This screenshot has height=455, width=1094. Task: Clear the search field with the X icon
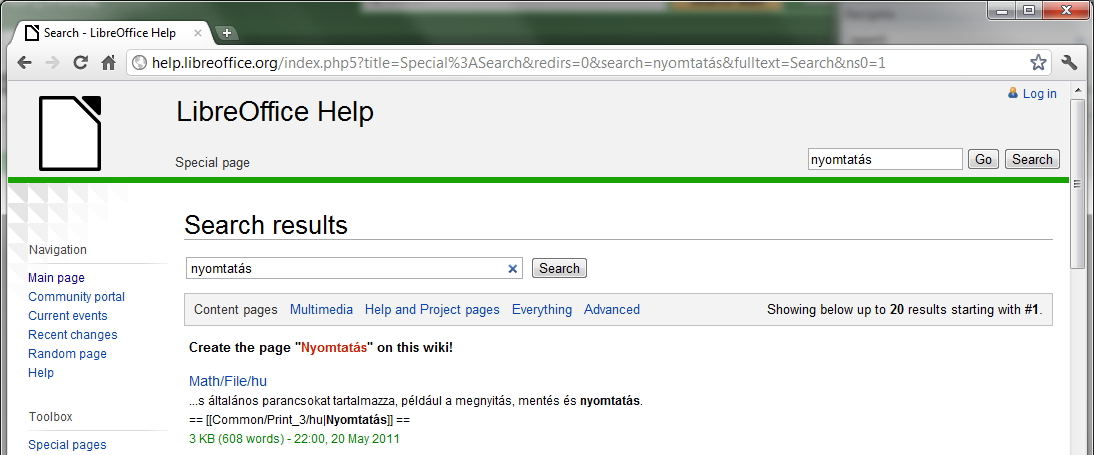pos(513,269)
